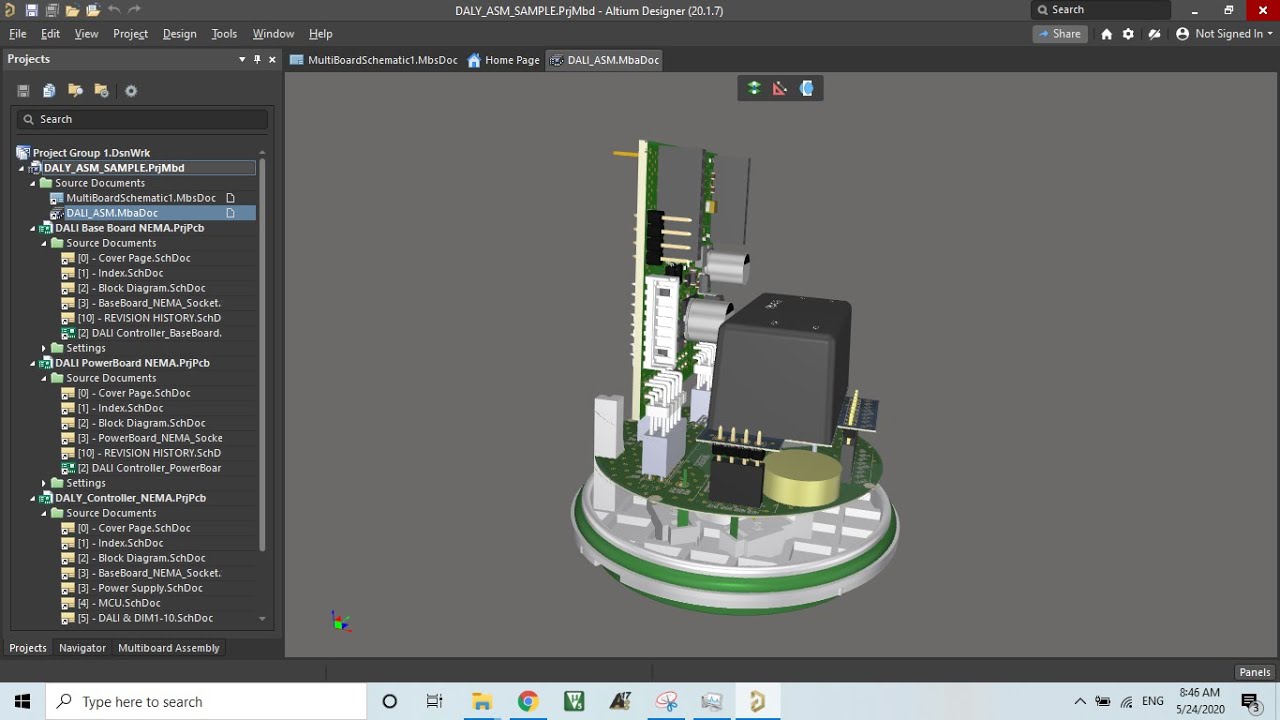Collapse the DALI PowerBoard NEMA.PrjPcb node
This screenshot has height=720, width=1280.
pyautogui.click(x=32, y=363)
